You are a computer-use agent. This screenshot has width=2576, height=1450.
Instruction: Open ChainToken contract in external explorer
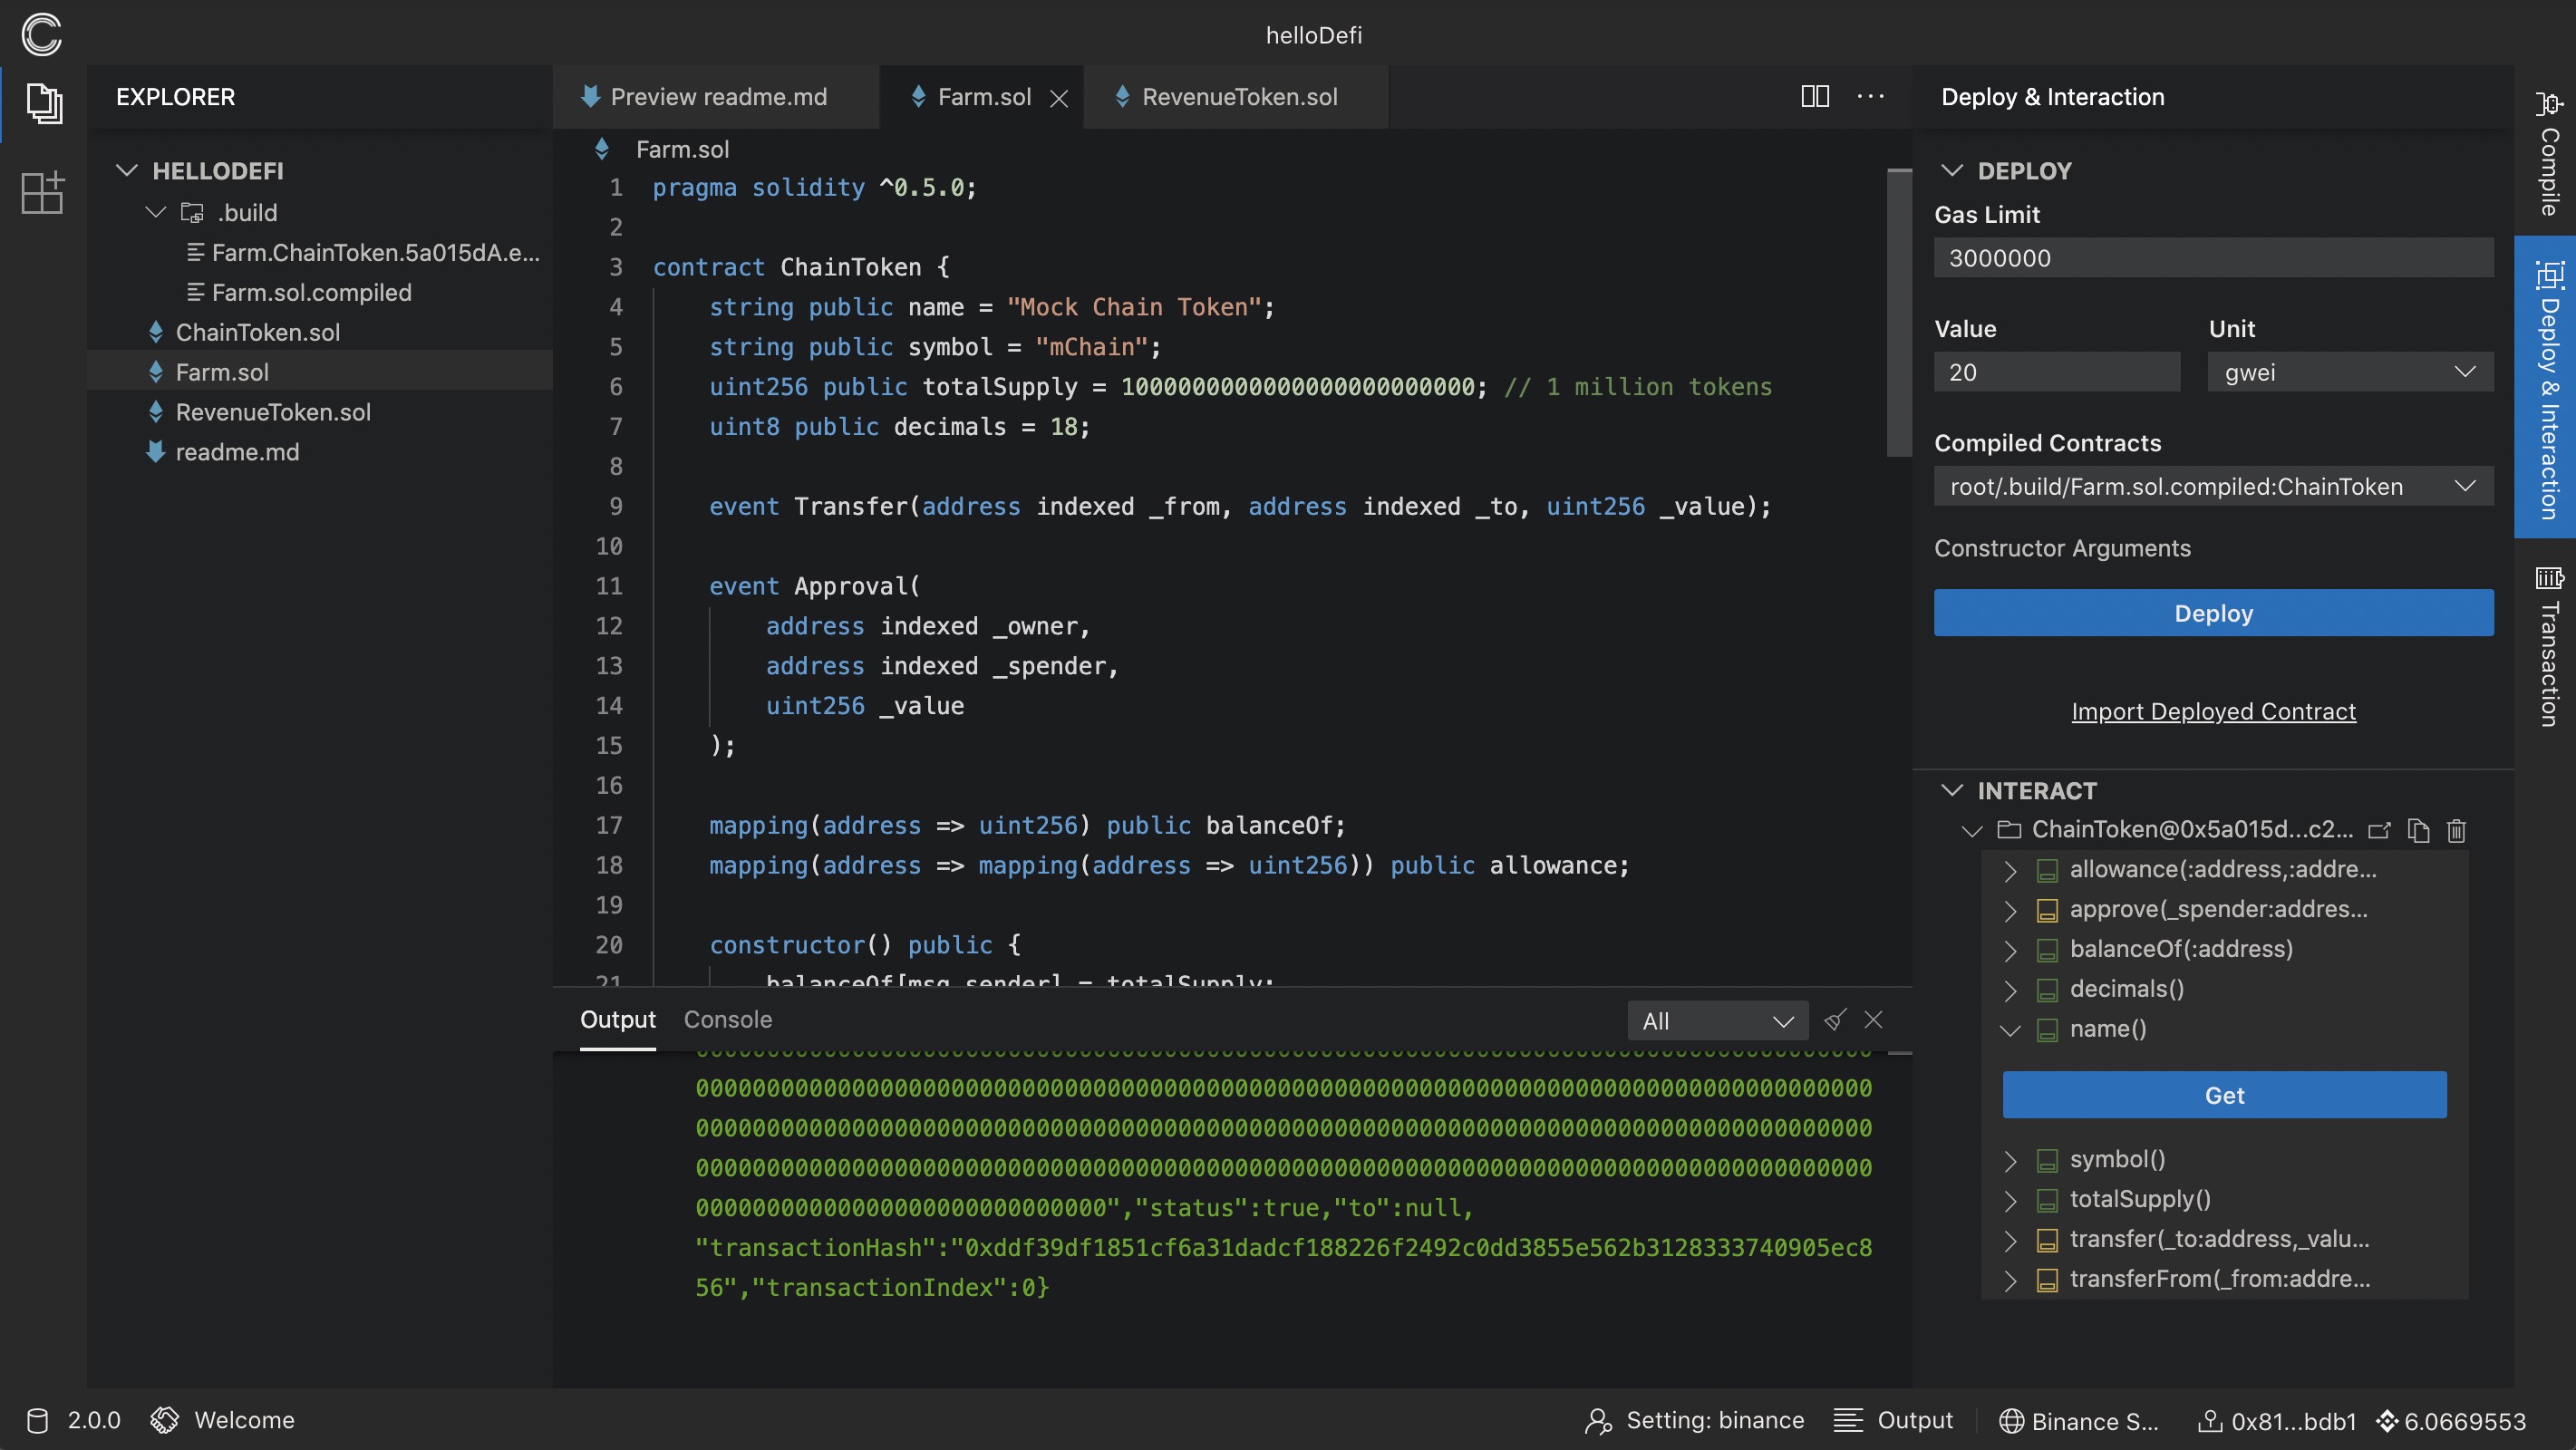tap(2379, 830)
